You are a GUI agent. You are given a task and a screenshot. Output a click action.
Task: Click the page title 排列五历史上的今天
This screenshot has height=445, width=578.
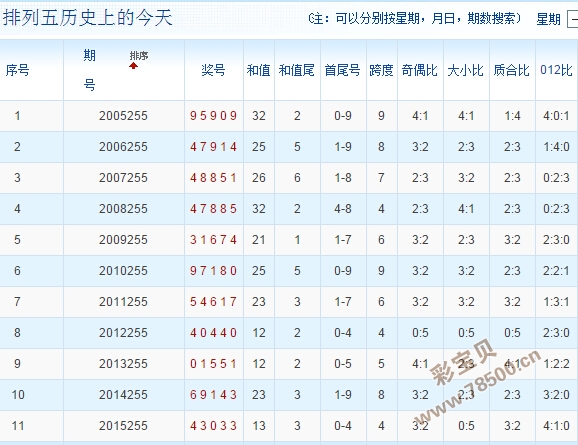[88, 18]
